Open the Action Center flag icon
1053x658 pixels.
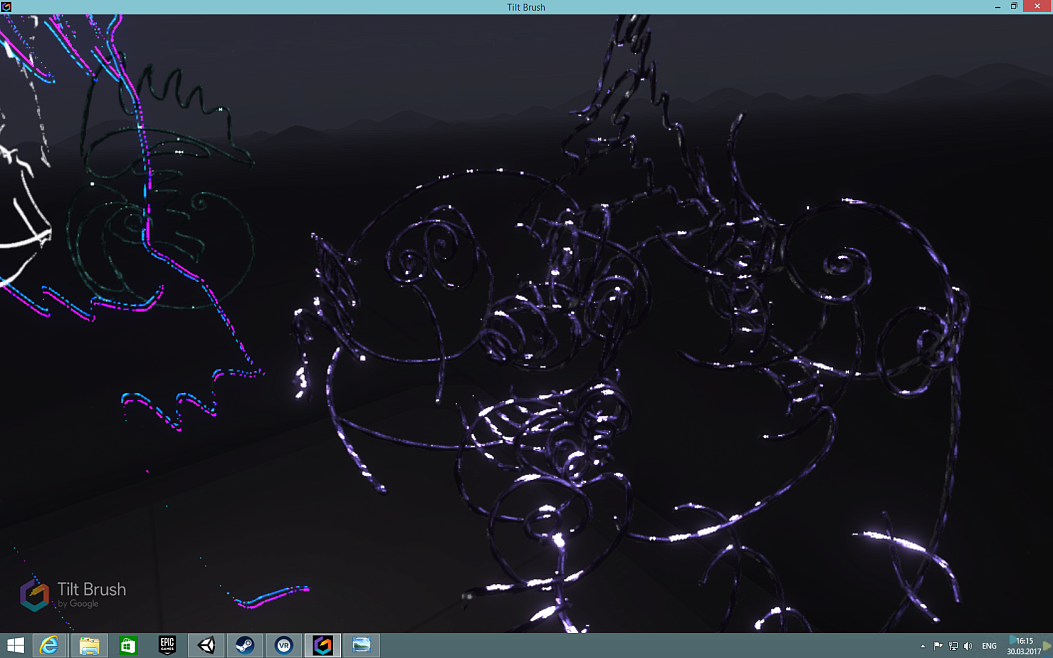tap(938, 646)
